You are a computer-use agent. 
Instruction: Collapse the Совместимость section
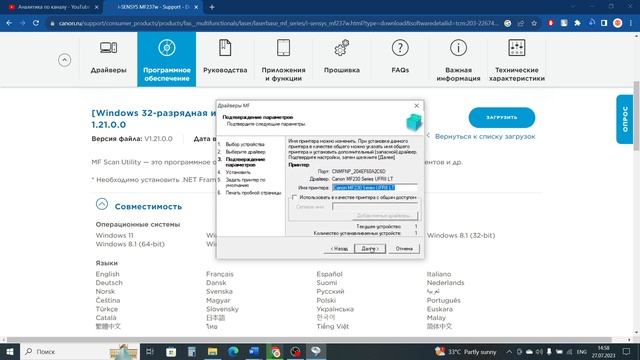coord(102,204)
